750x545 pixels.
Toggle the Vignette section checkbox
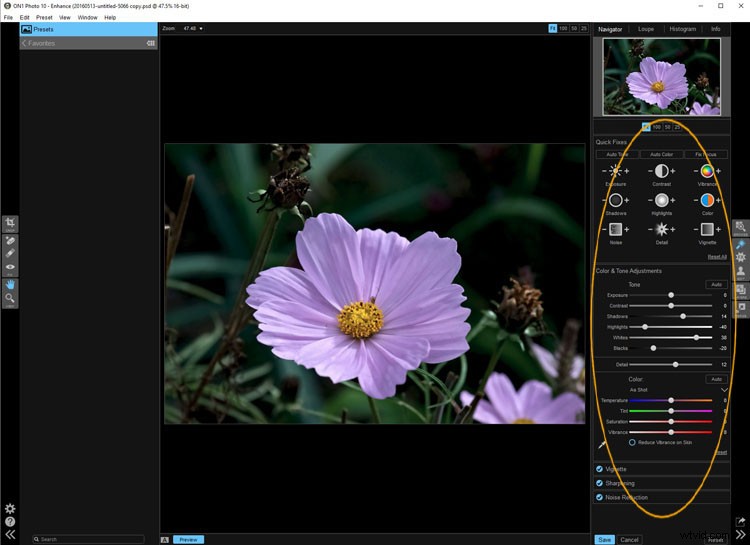pos(599,469)
